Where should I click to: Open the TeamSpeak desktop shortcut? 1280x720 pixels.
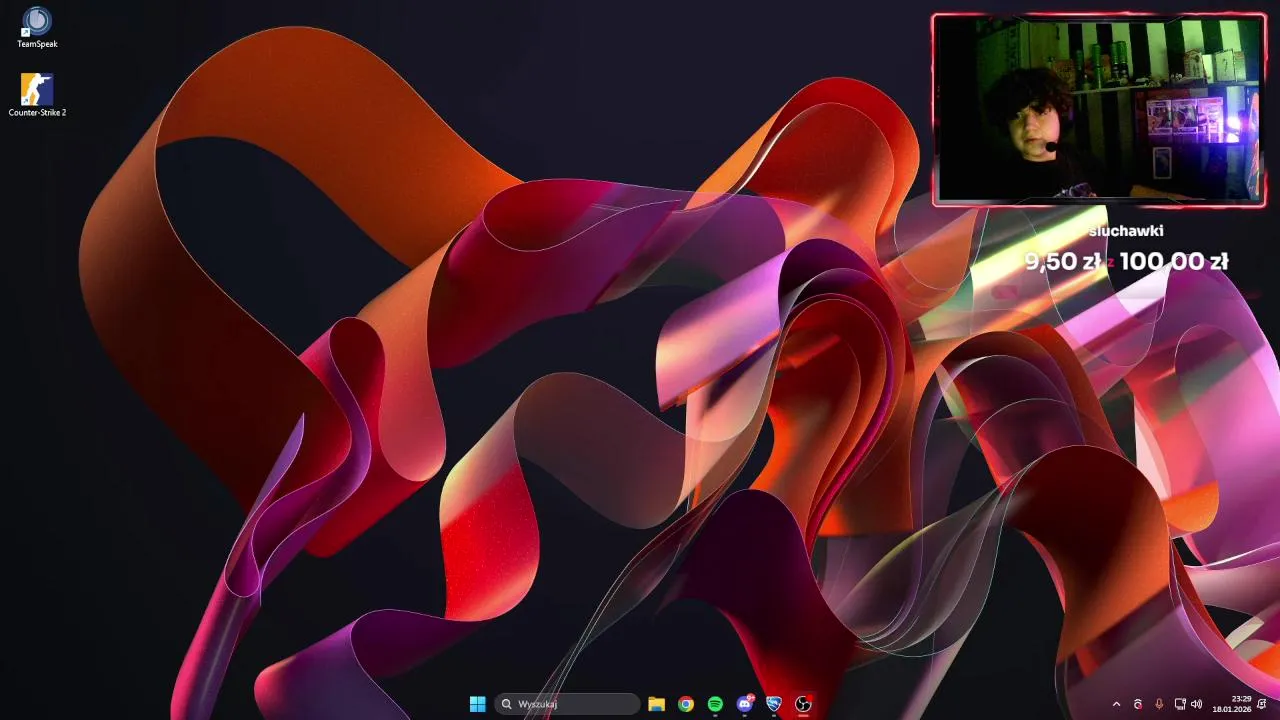pyautogui.click(x=37, y=27)
